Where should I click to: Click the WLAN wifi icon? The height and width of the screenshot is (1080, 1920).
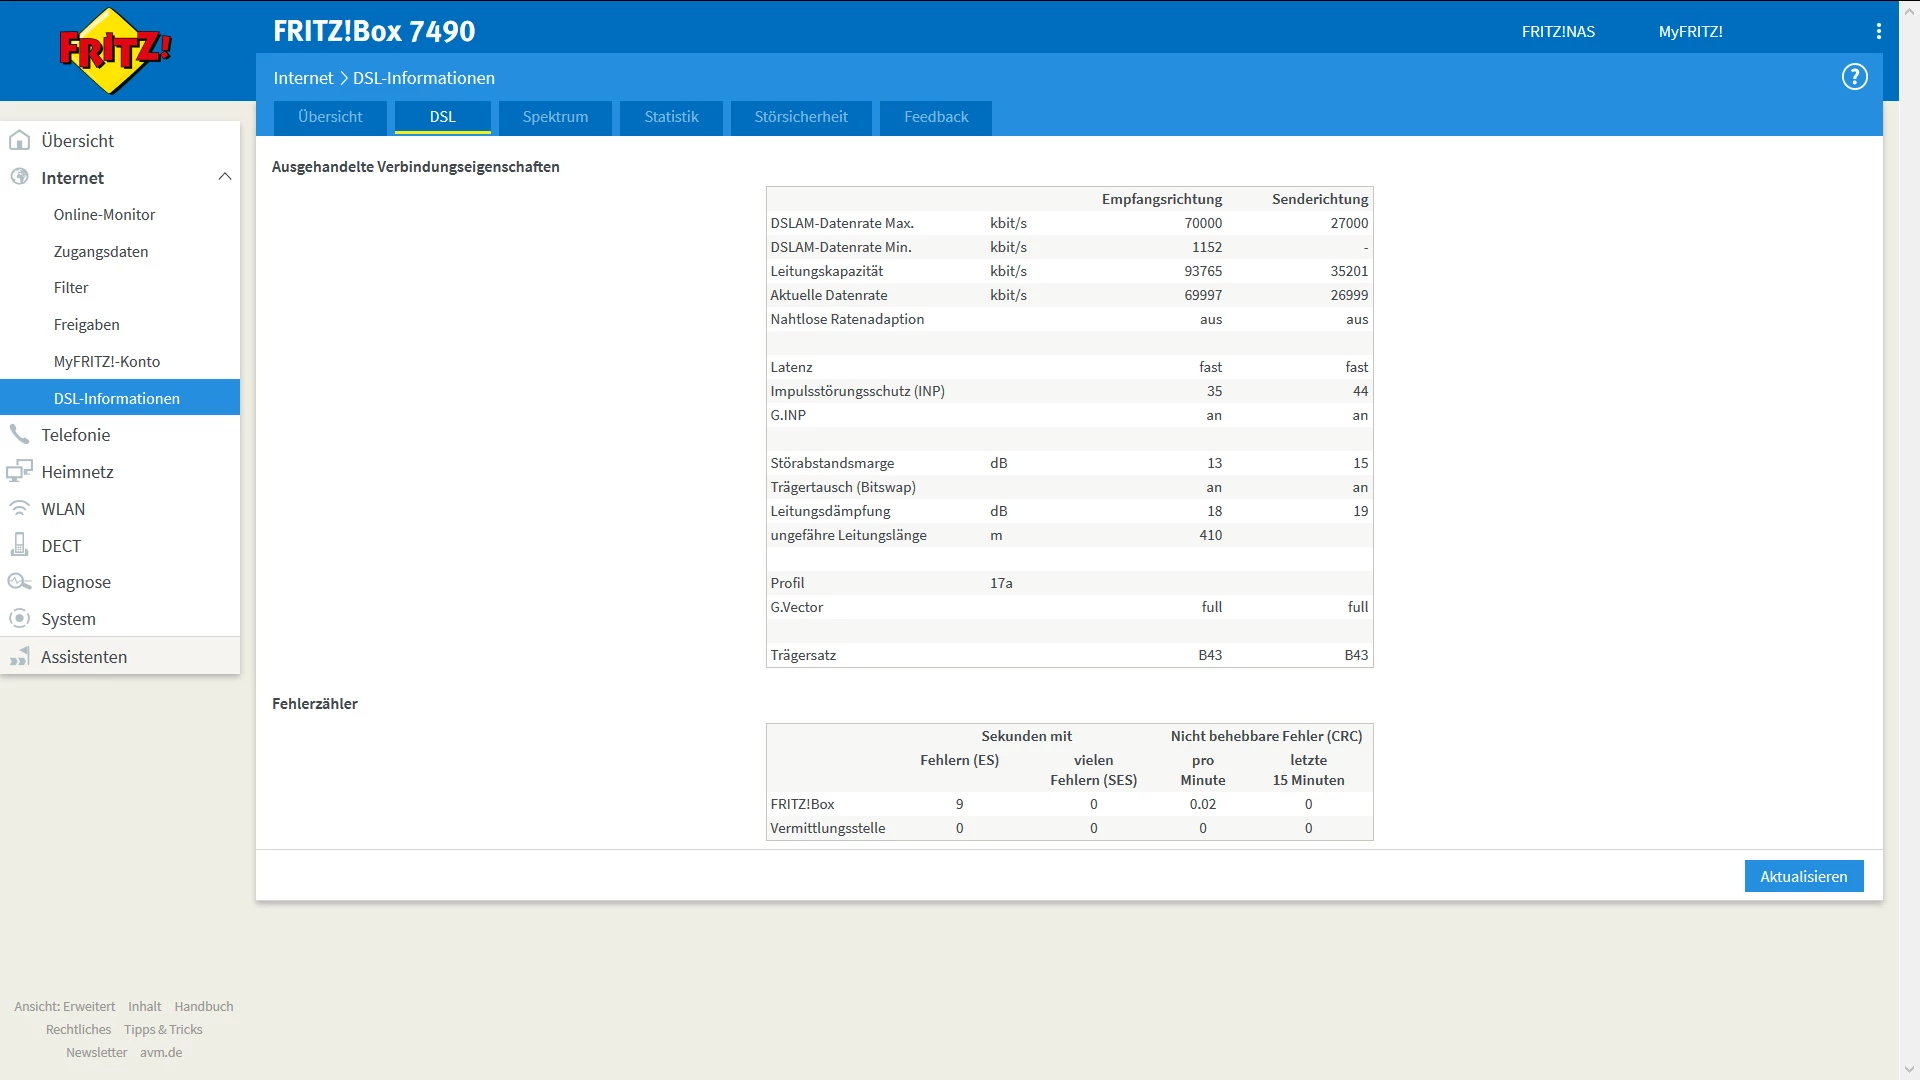(x=19, y=508)
